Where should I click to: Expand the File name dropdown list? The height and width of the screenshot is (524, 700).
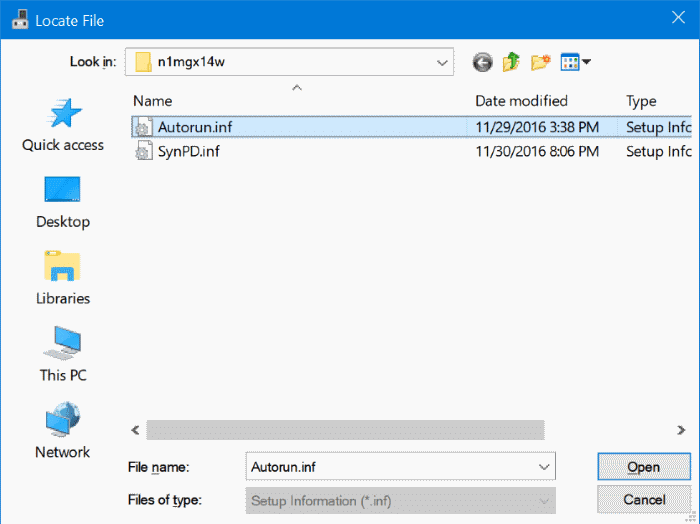[544, 467]
